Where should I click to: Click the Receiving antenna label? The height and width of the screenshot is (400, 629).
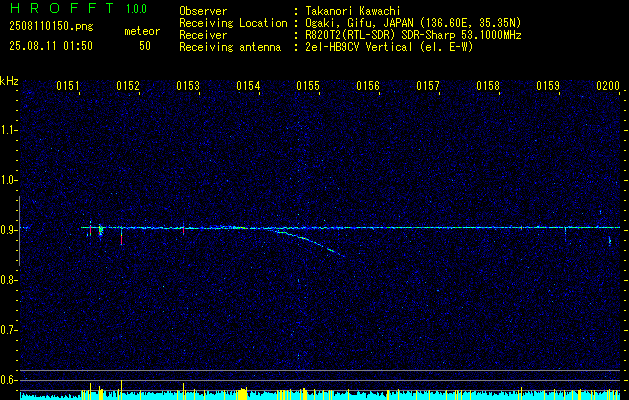coord(230,47)
